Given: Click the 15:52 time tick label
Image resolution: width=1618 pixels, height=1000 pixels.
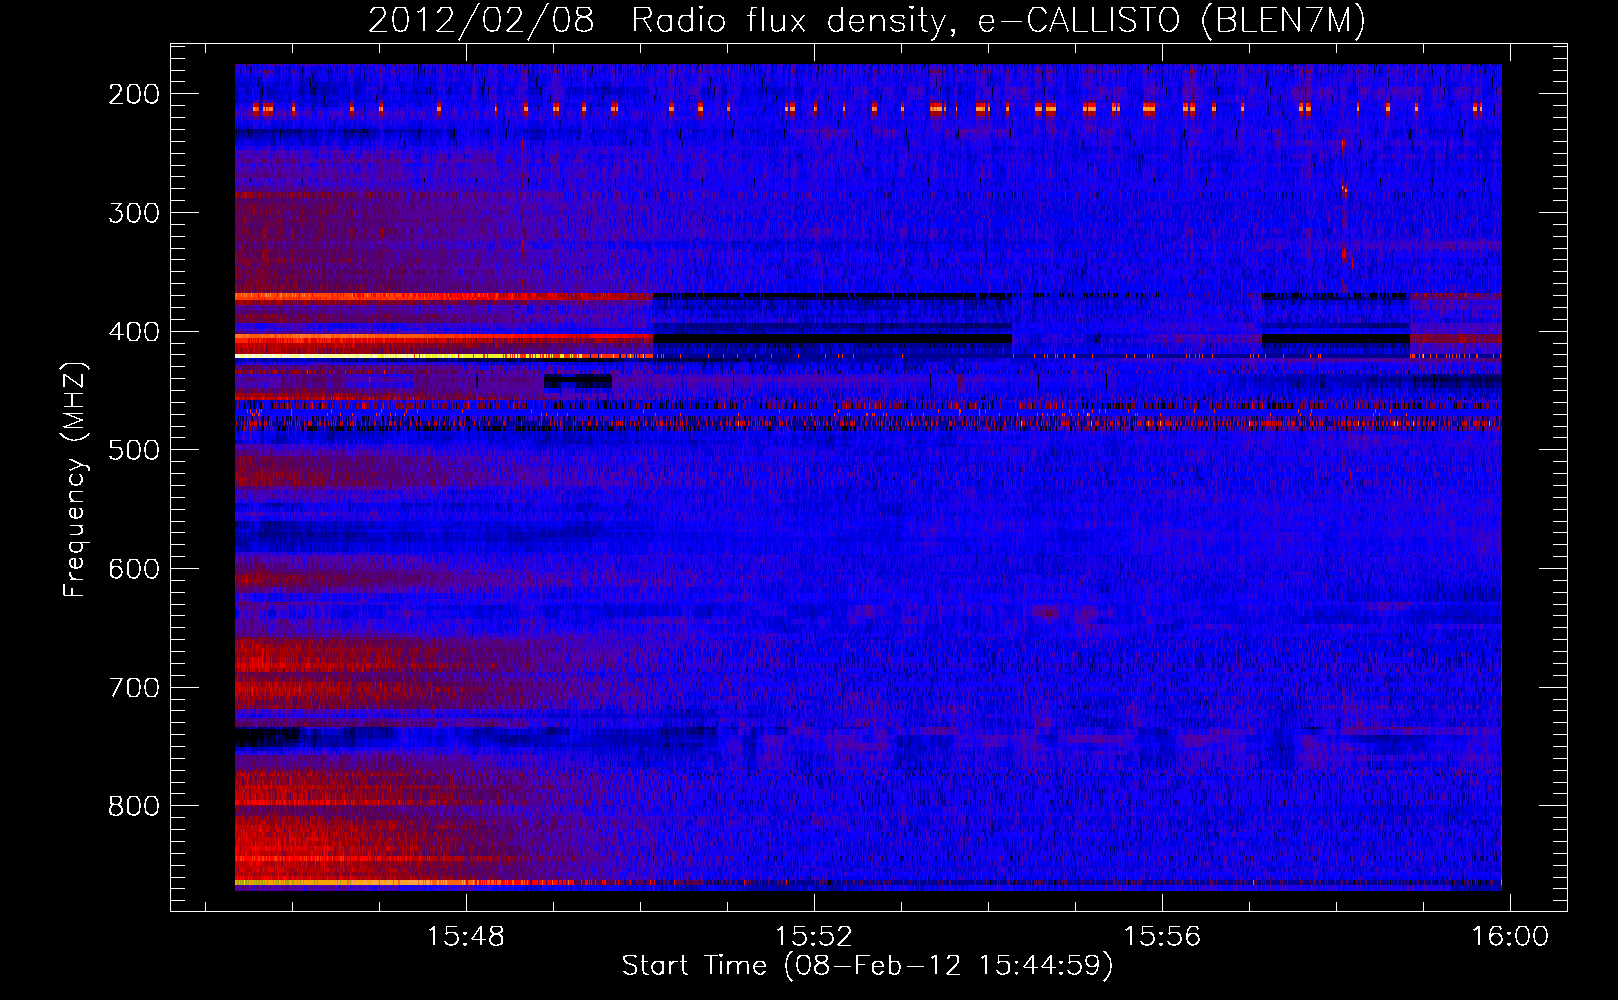Looking at the screenshot, I should [814, 937].
